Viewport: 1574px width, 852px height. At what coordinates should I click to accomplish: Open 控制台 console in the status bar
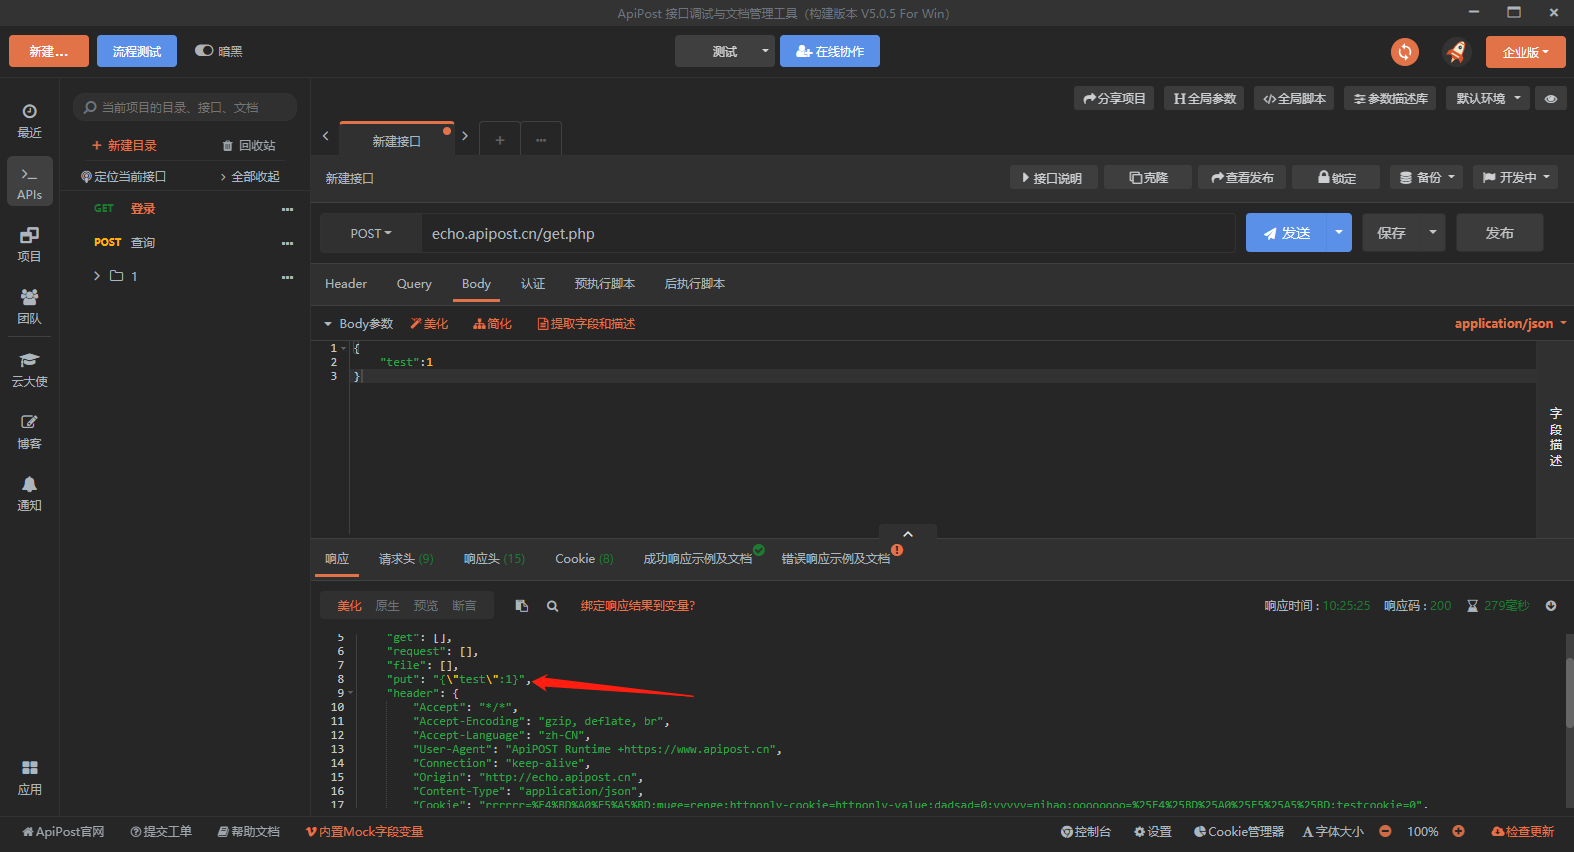pyautogui.click(x=1086, y=832)
